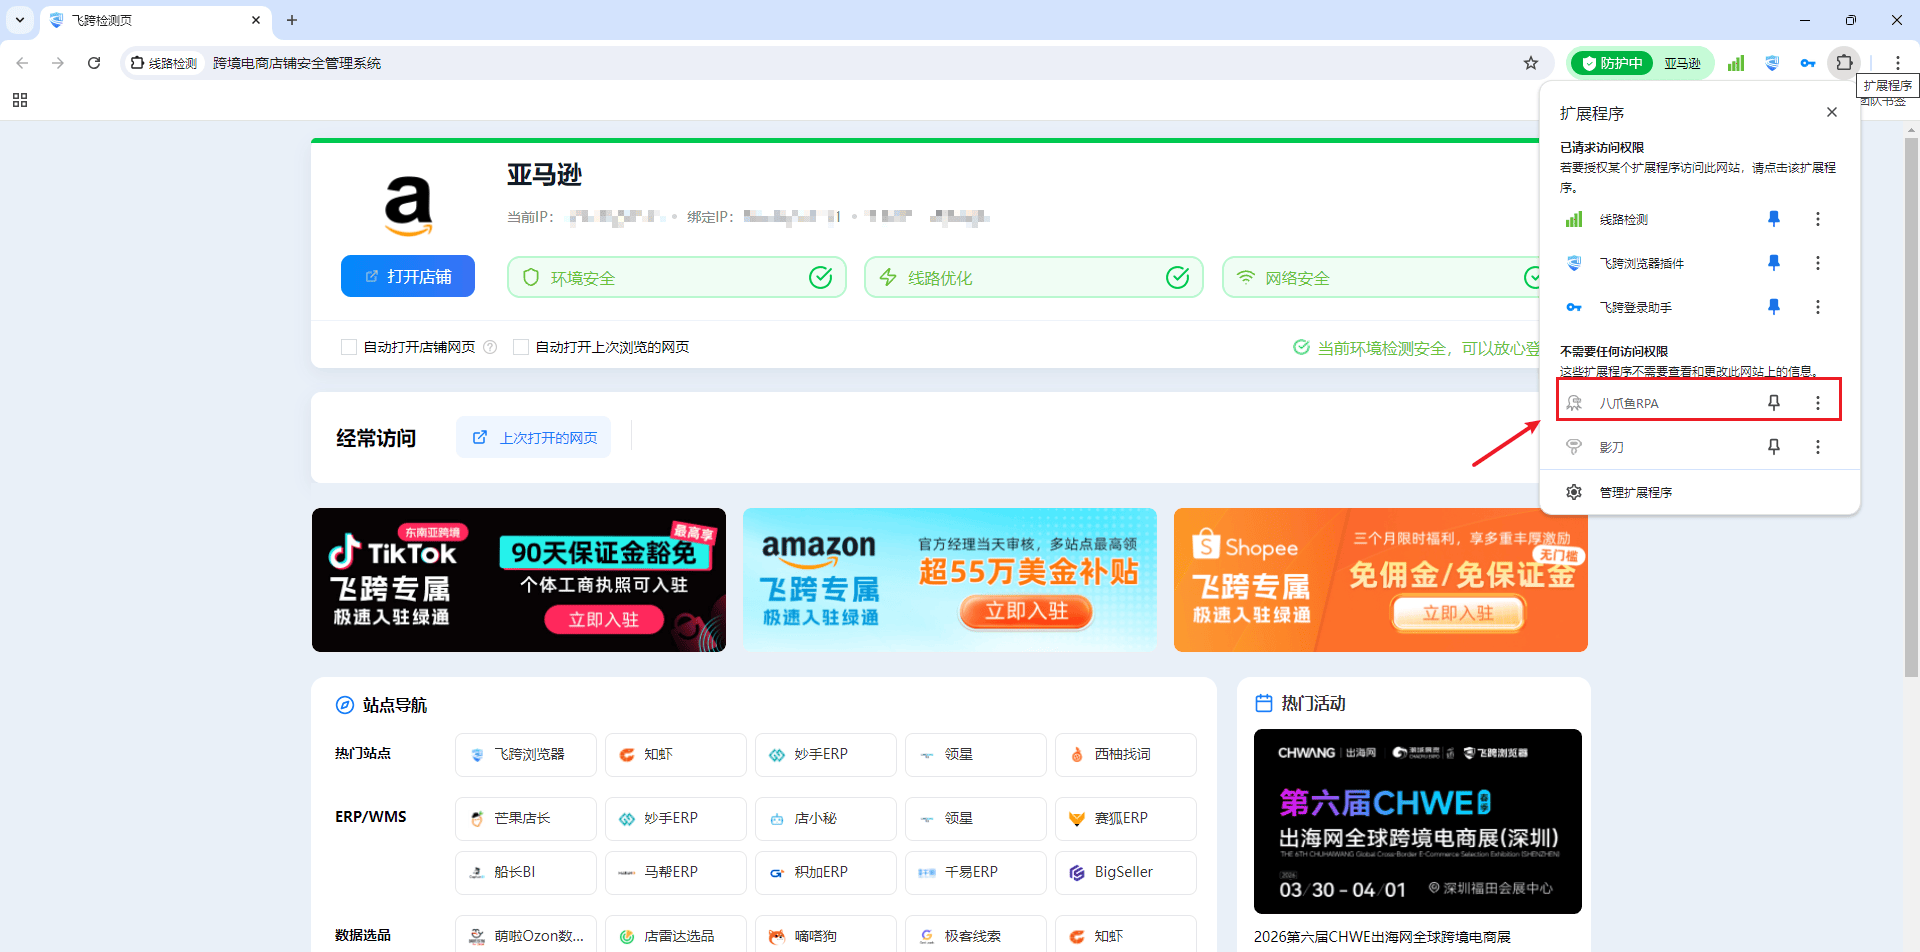Screen dimensions: 1920x952
Task: Select the 飞跨登录助手 extension entry
Action: click(1635, 307)
